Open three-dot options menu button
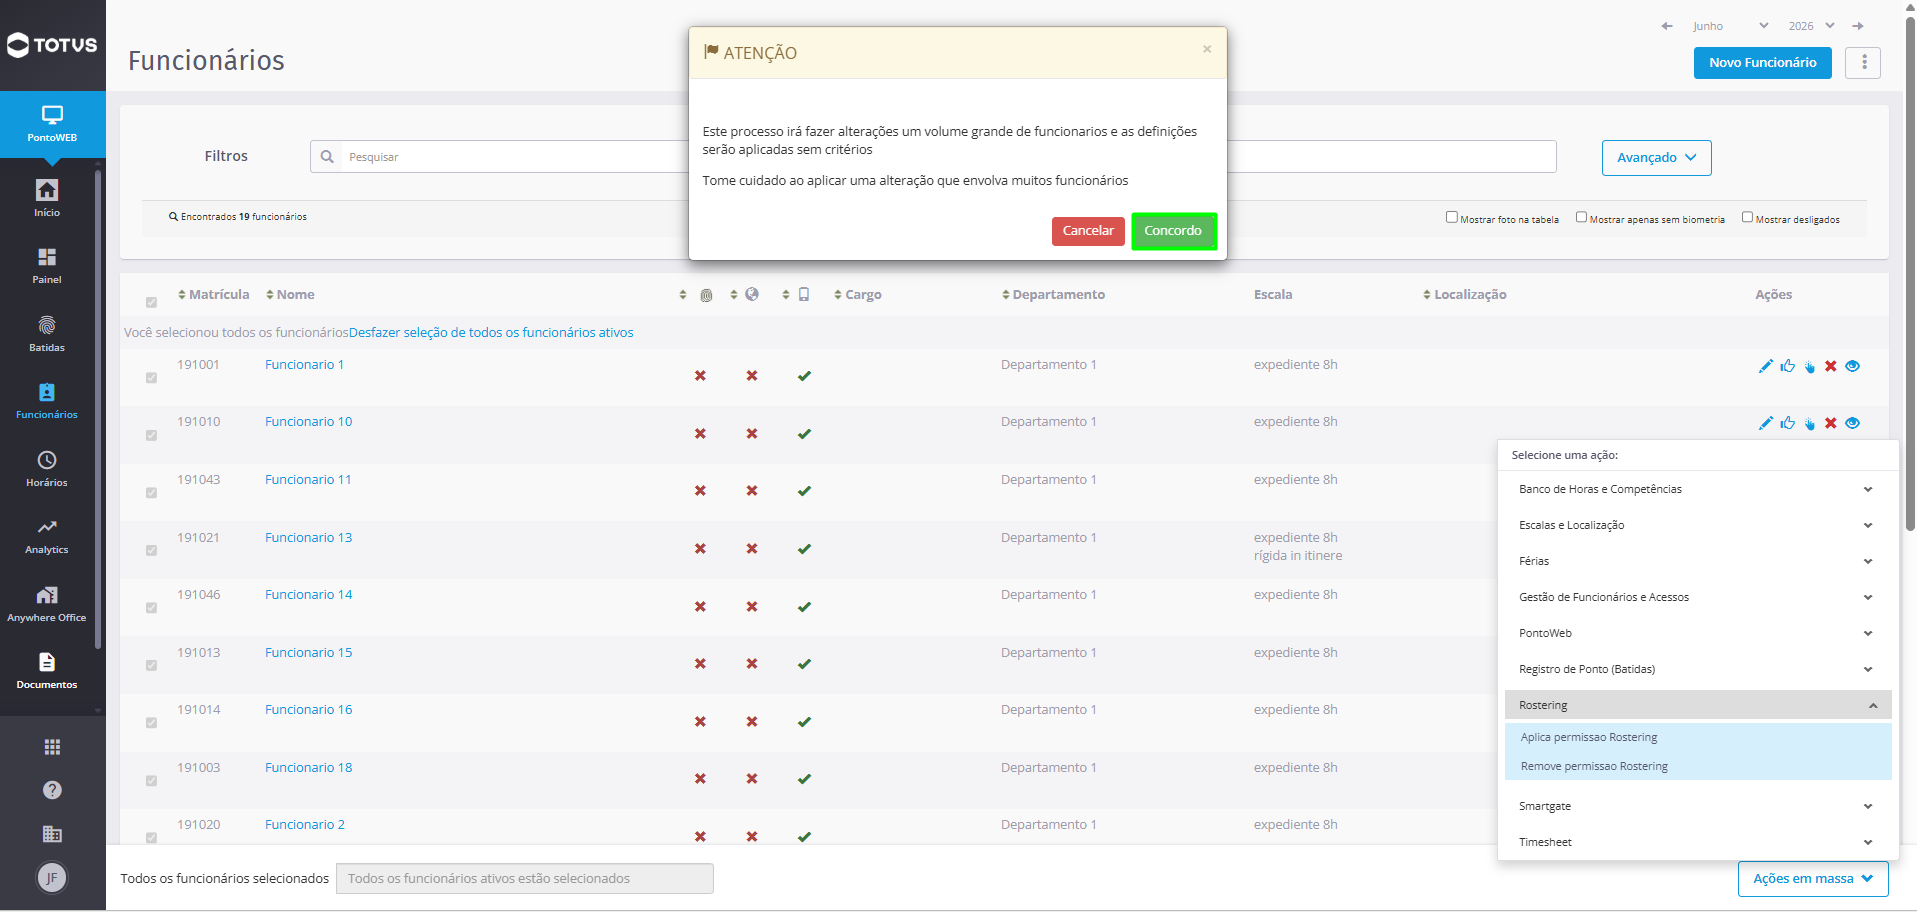The height and width of the screenshot is (912, 1917). 1863,62
